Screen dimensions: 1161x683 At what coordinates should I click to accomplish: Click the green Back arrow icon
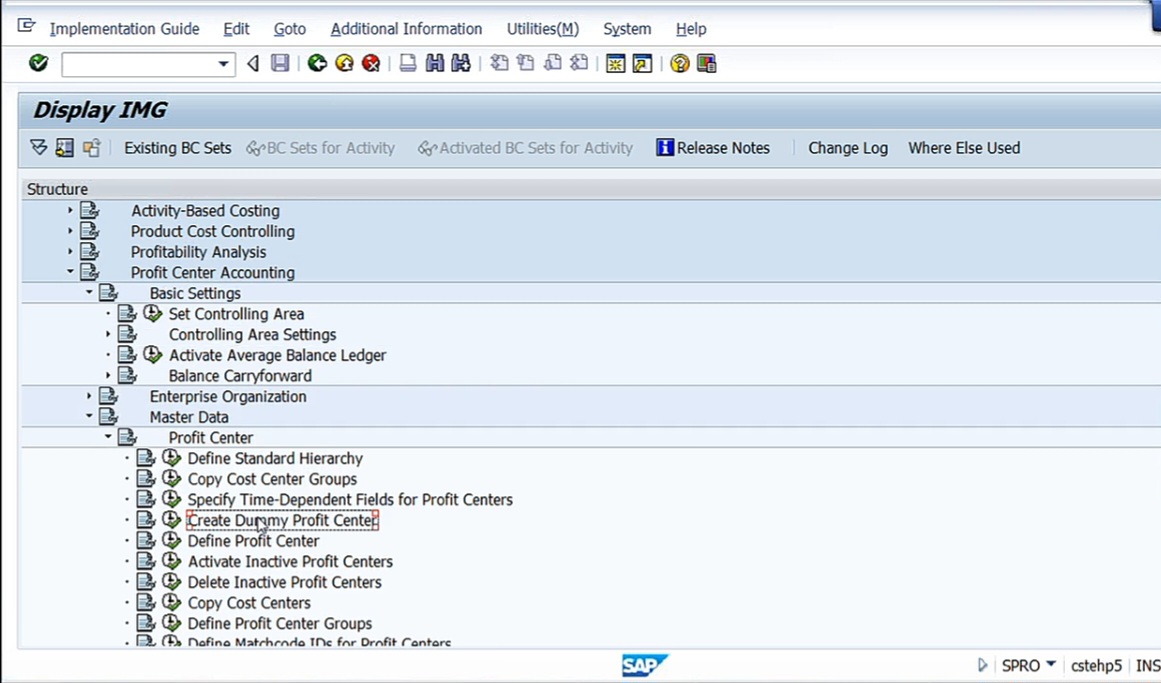tap(317, 64)
